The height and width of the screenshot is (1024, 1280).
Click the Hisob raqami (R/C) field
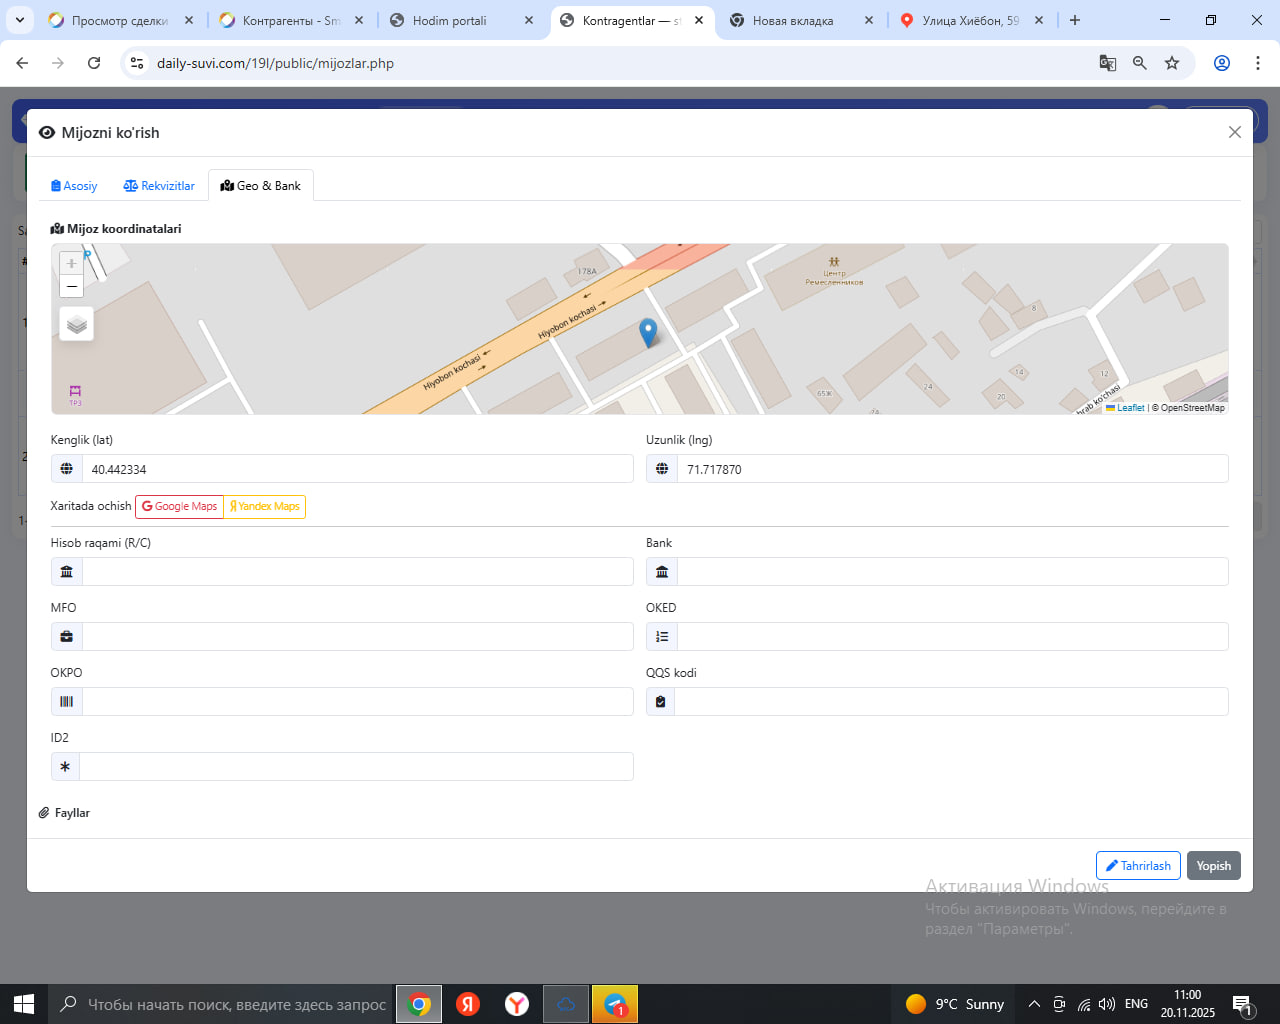[x=357, y=572]
